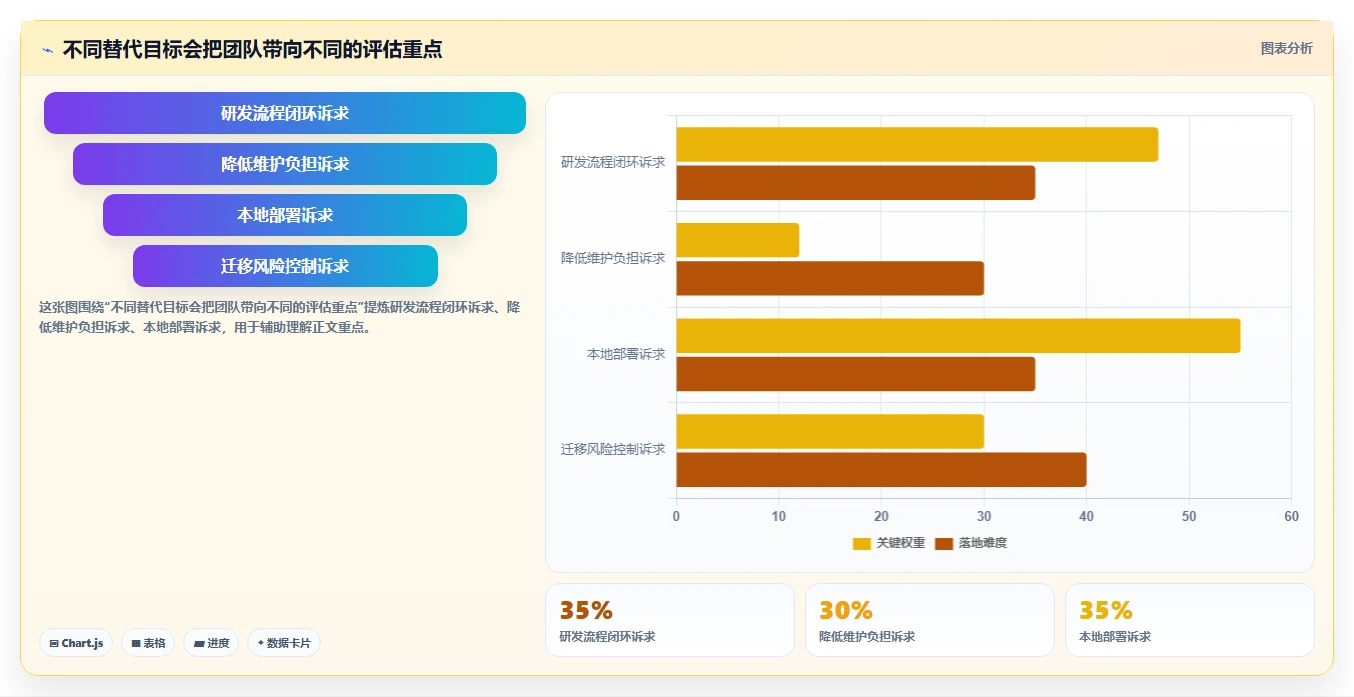
Task: Click the 数据卡片 tag chip
Action: pos(284,643)
